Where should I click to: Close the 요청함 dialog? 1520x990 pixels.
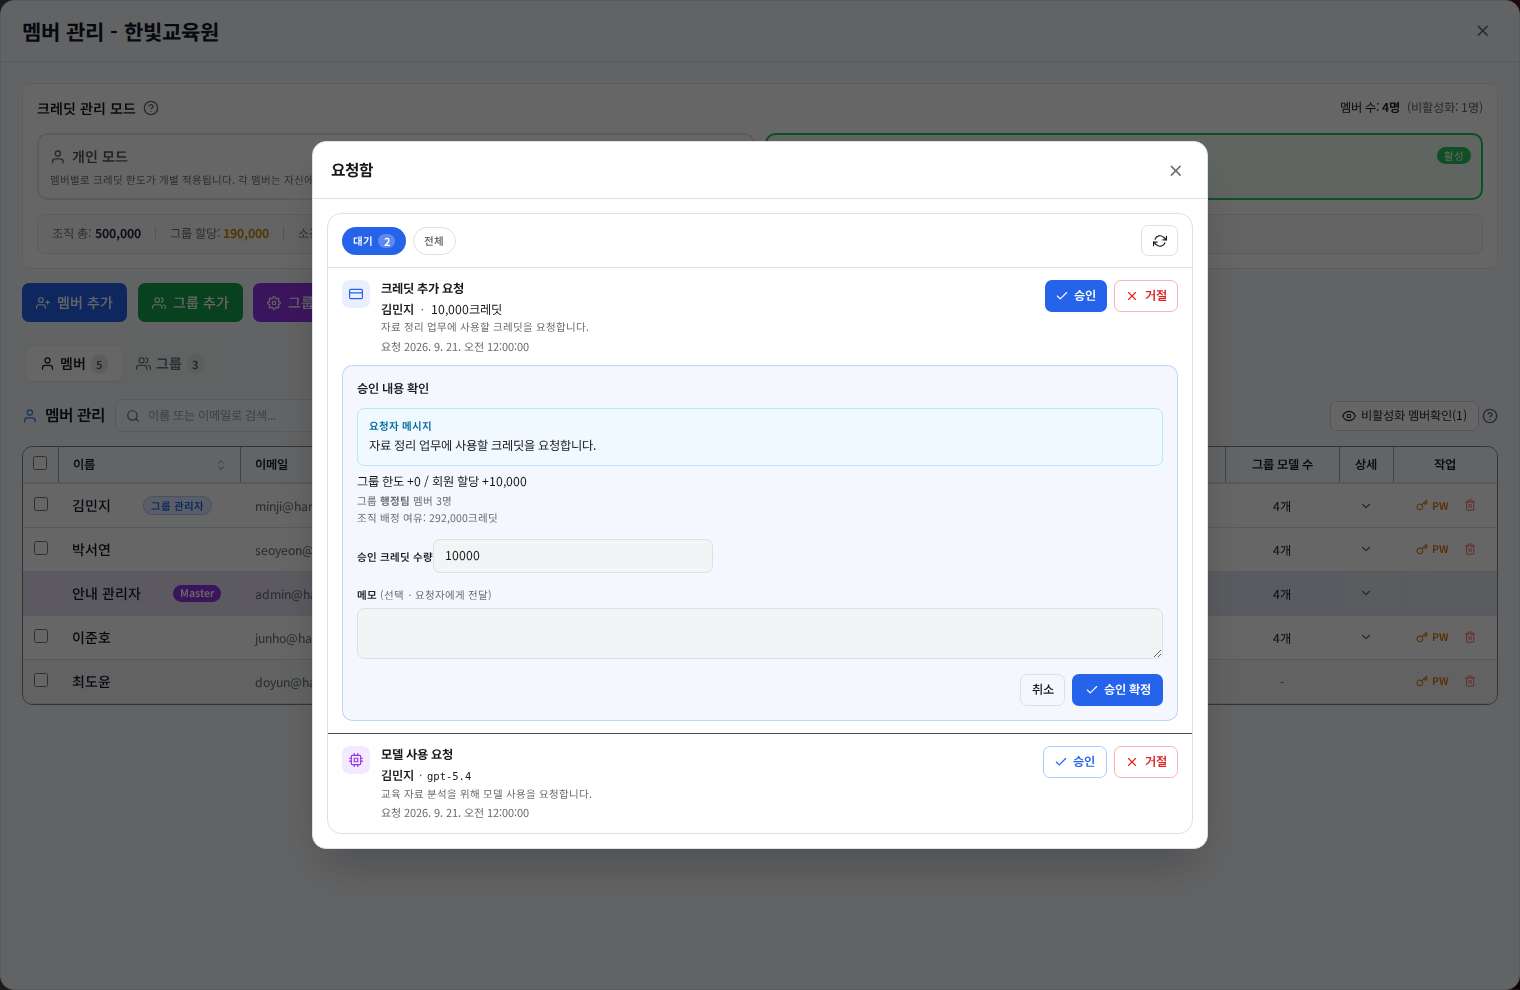point(1175,171)
